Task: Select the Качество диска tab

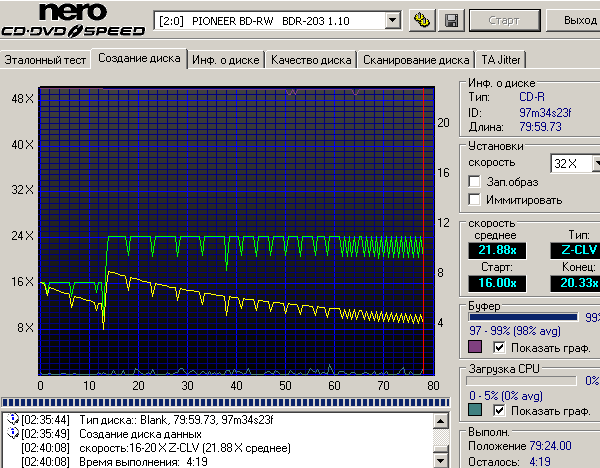Action: pyautogui.click(x=311, y=60)
